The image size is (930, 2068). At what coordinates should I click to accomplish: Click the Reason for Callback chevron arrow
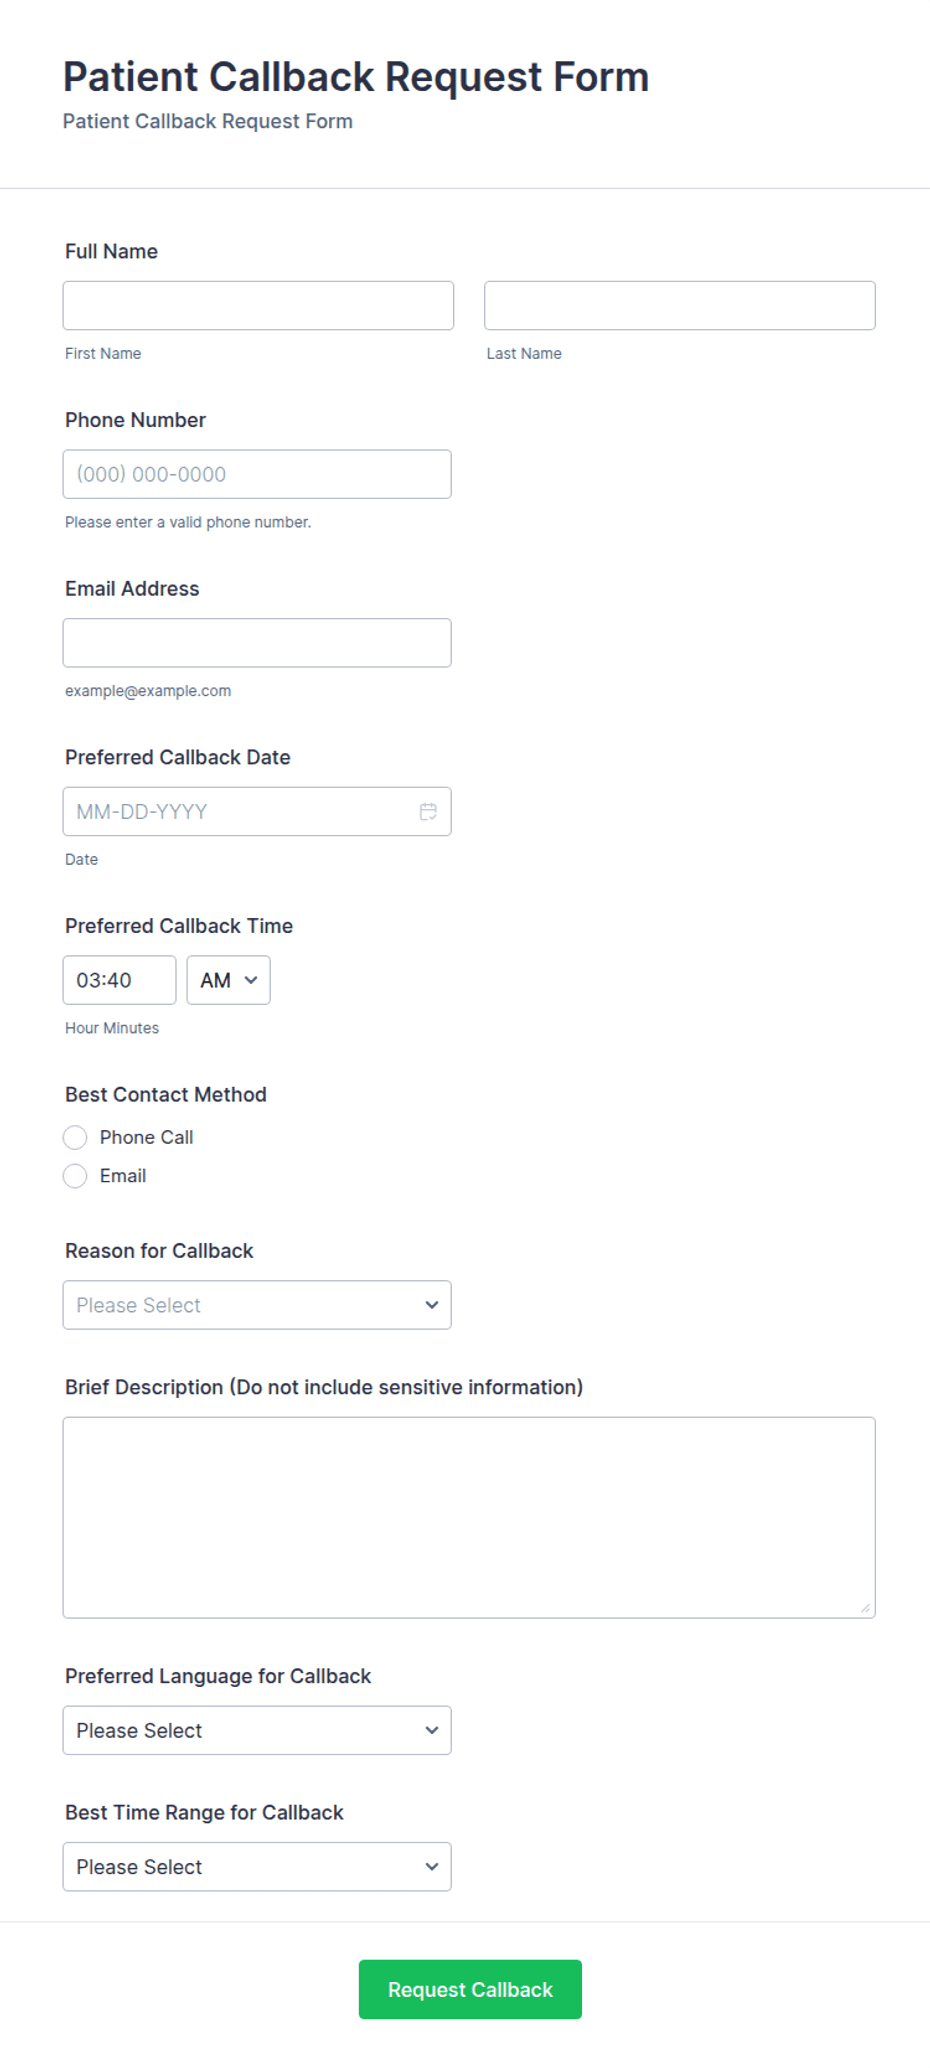(432, 1305)
